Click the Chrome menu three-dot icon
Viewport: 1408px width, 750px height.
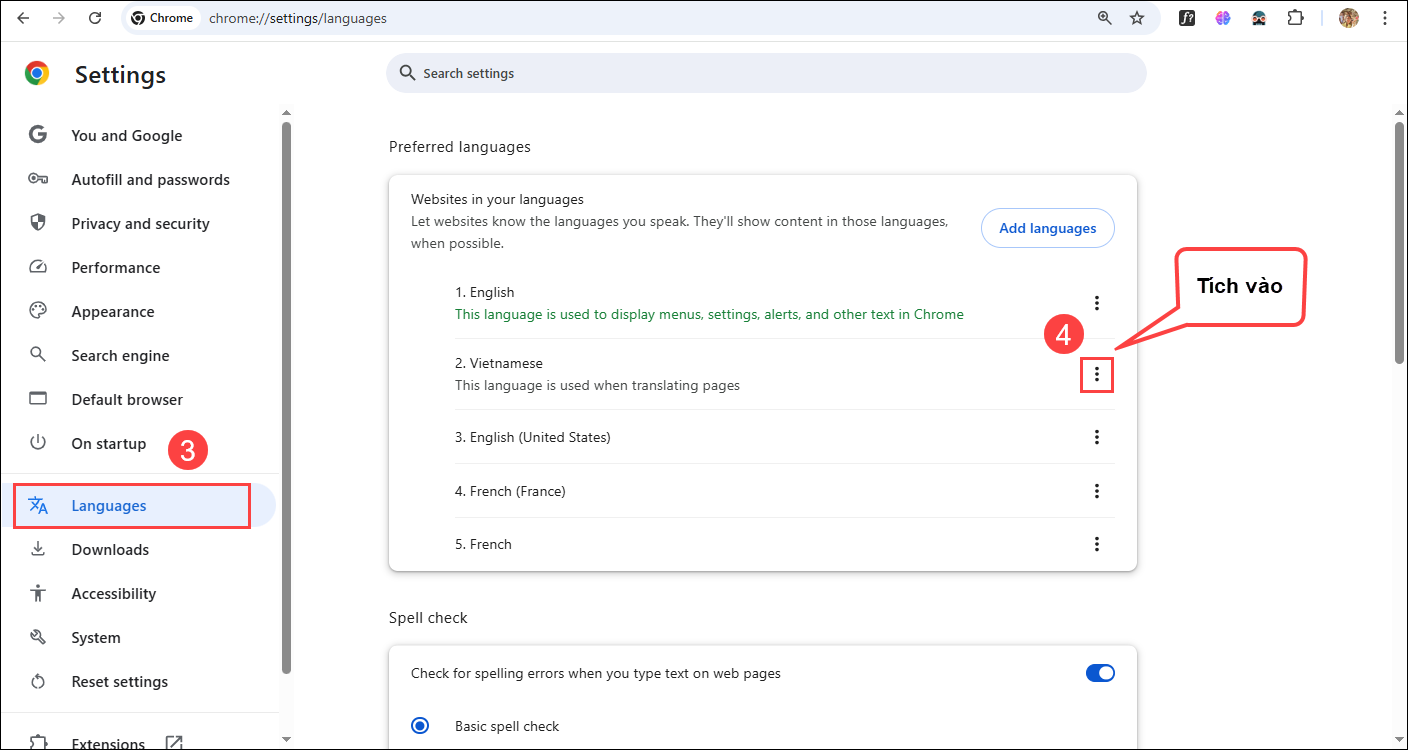[1384, 18]
